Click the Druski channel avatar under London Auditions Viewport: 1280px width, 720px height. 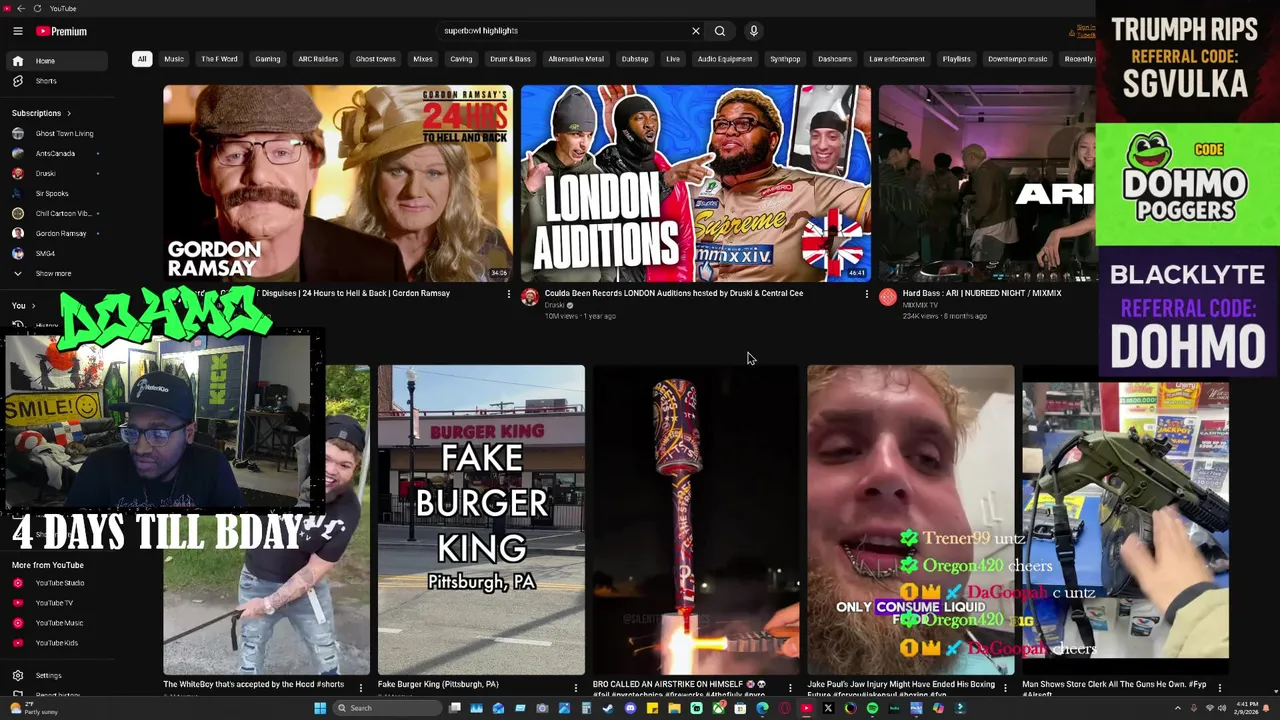pos(530,297)
